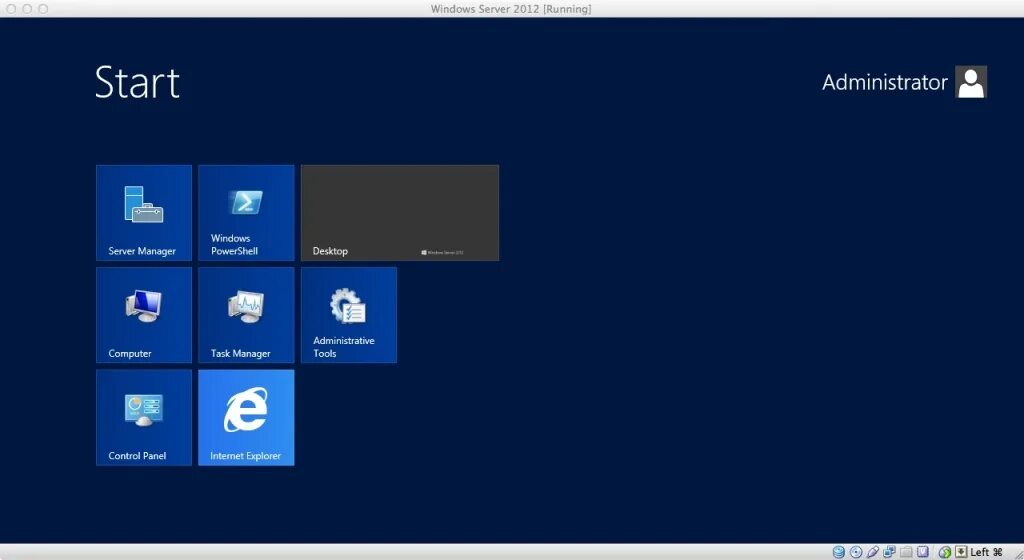
Task: Click the shared folders icon in VirtualBox status bar
Action: (x=906, y=552)
